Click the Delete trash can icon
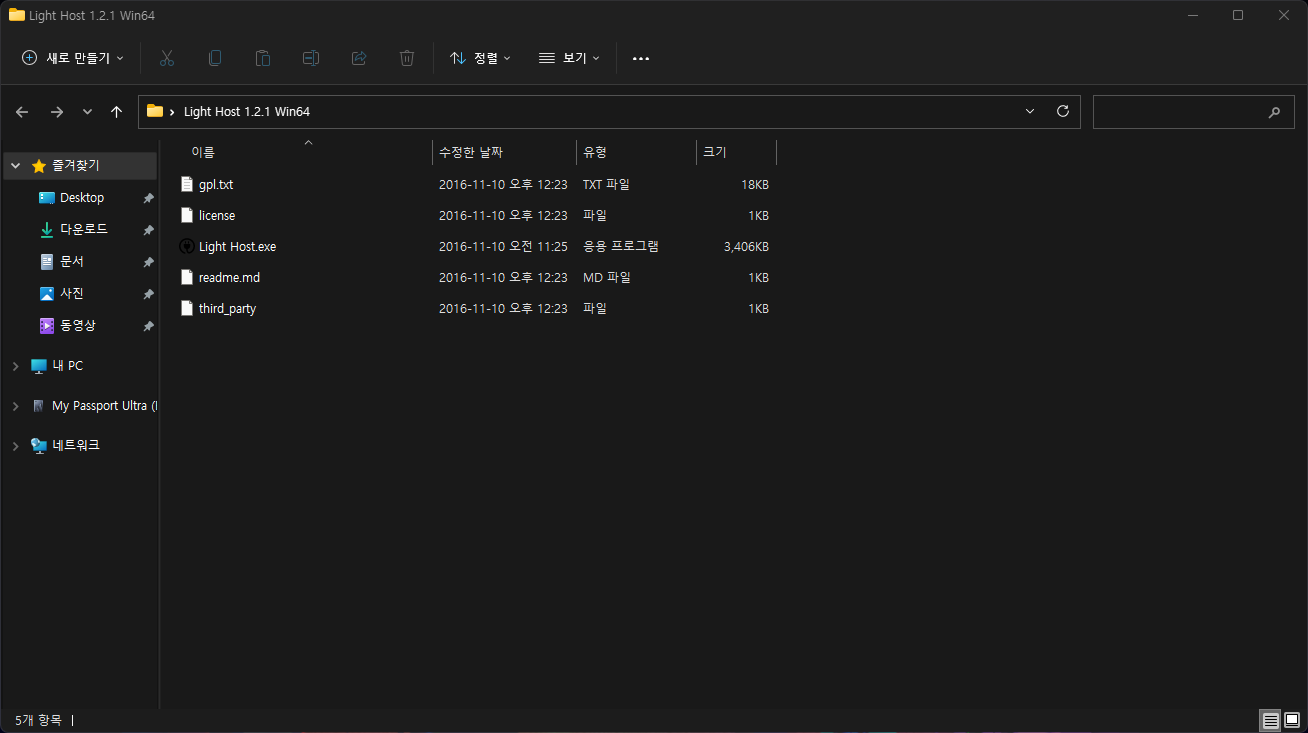Viewport: 1308px width, 733px height. coord(407,58)
